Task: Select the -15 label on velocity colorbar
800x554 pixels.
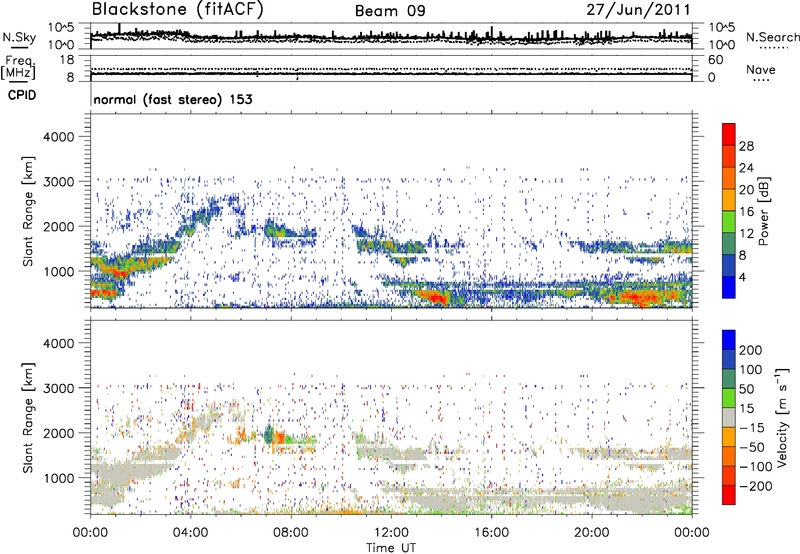Action: (x=751, y=428)
